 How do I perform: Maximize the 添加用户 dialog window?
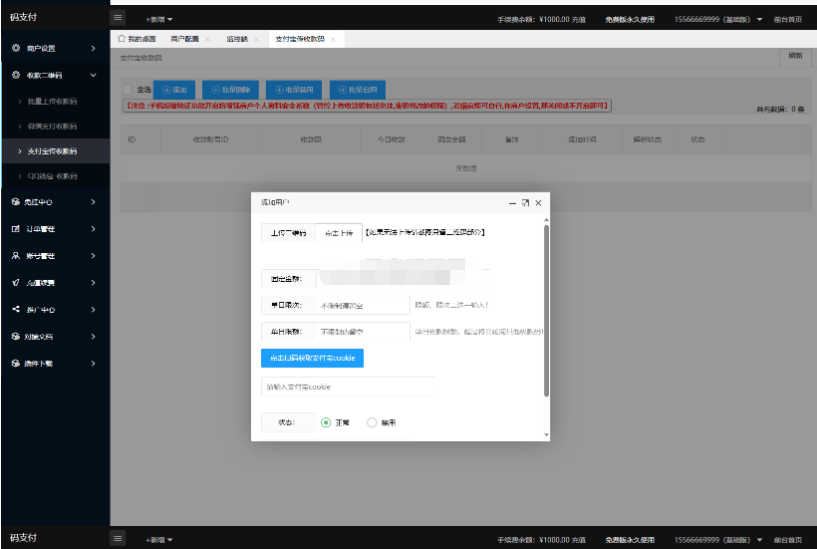tap(525, 202)
